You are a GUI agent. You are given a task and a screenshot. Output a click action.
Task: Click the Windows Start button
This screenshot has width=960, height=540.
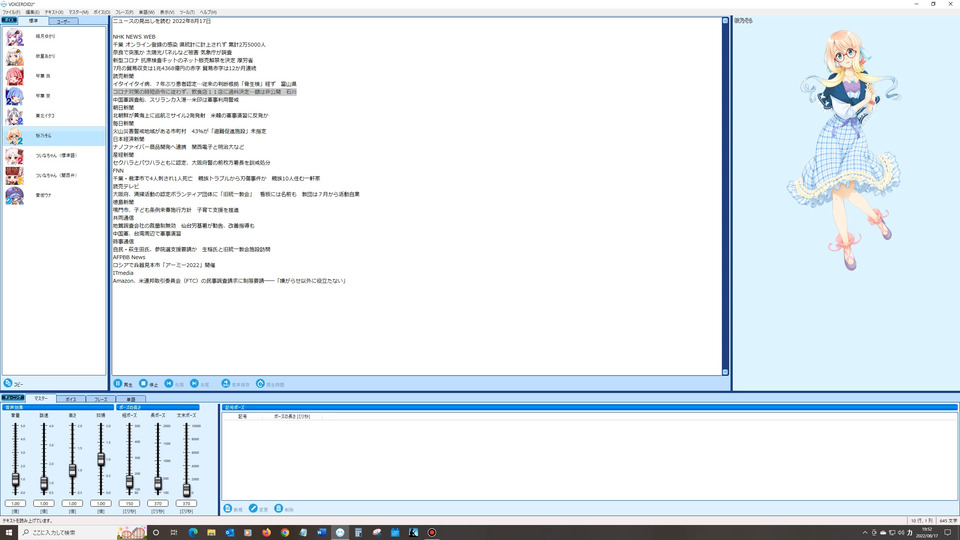(9, 533)
